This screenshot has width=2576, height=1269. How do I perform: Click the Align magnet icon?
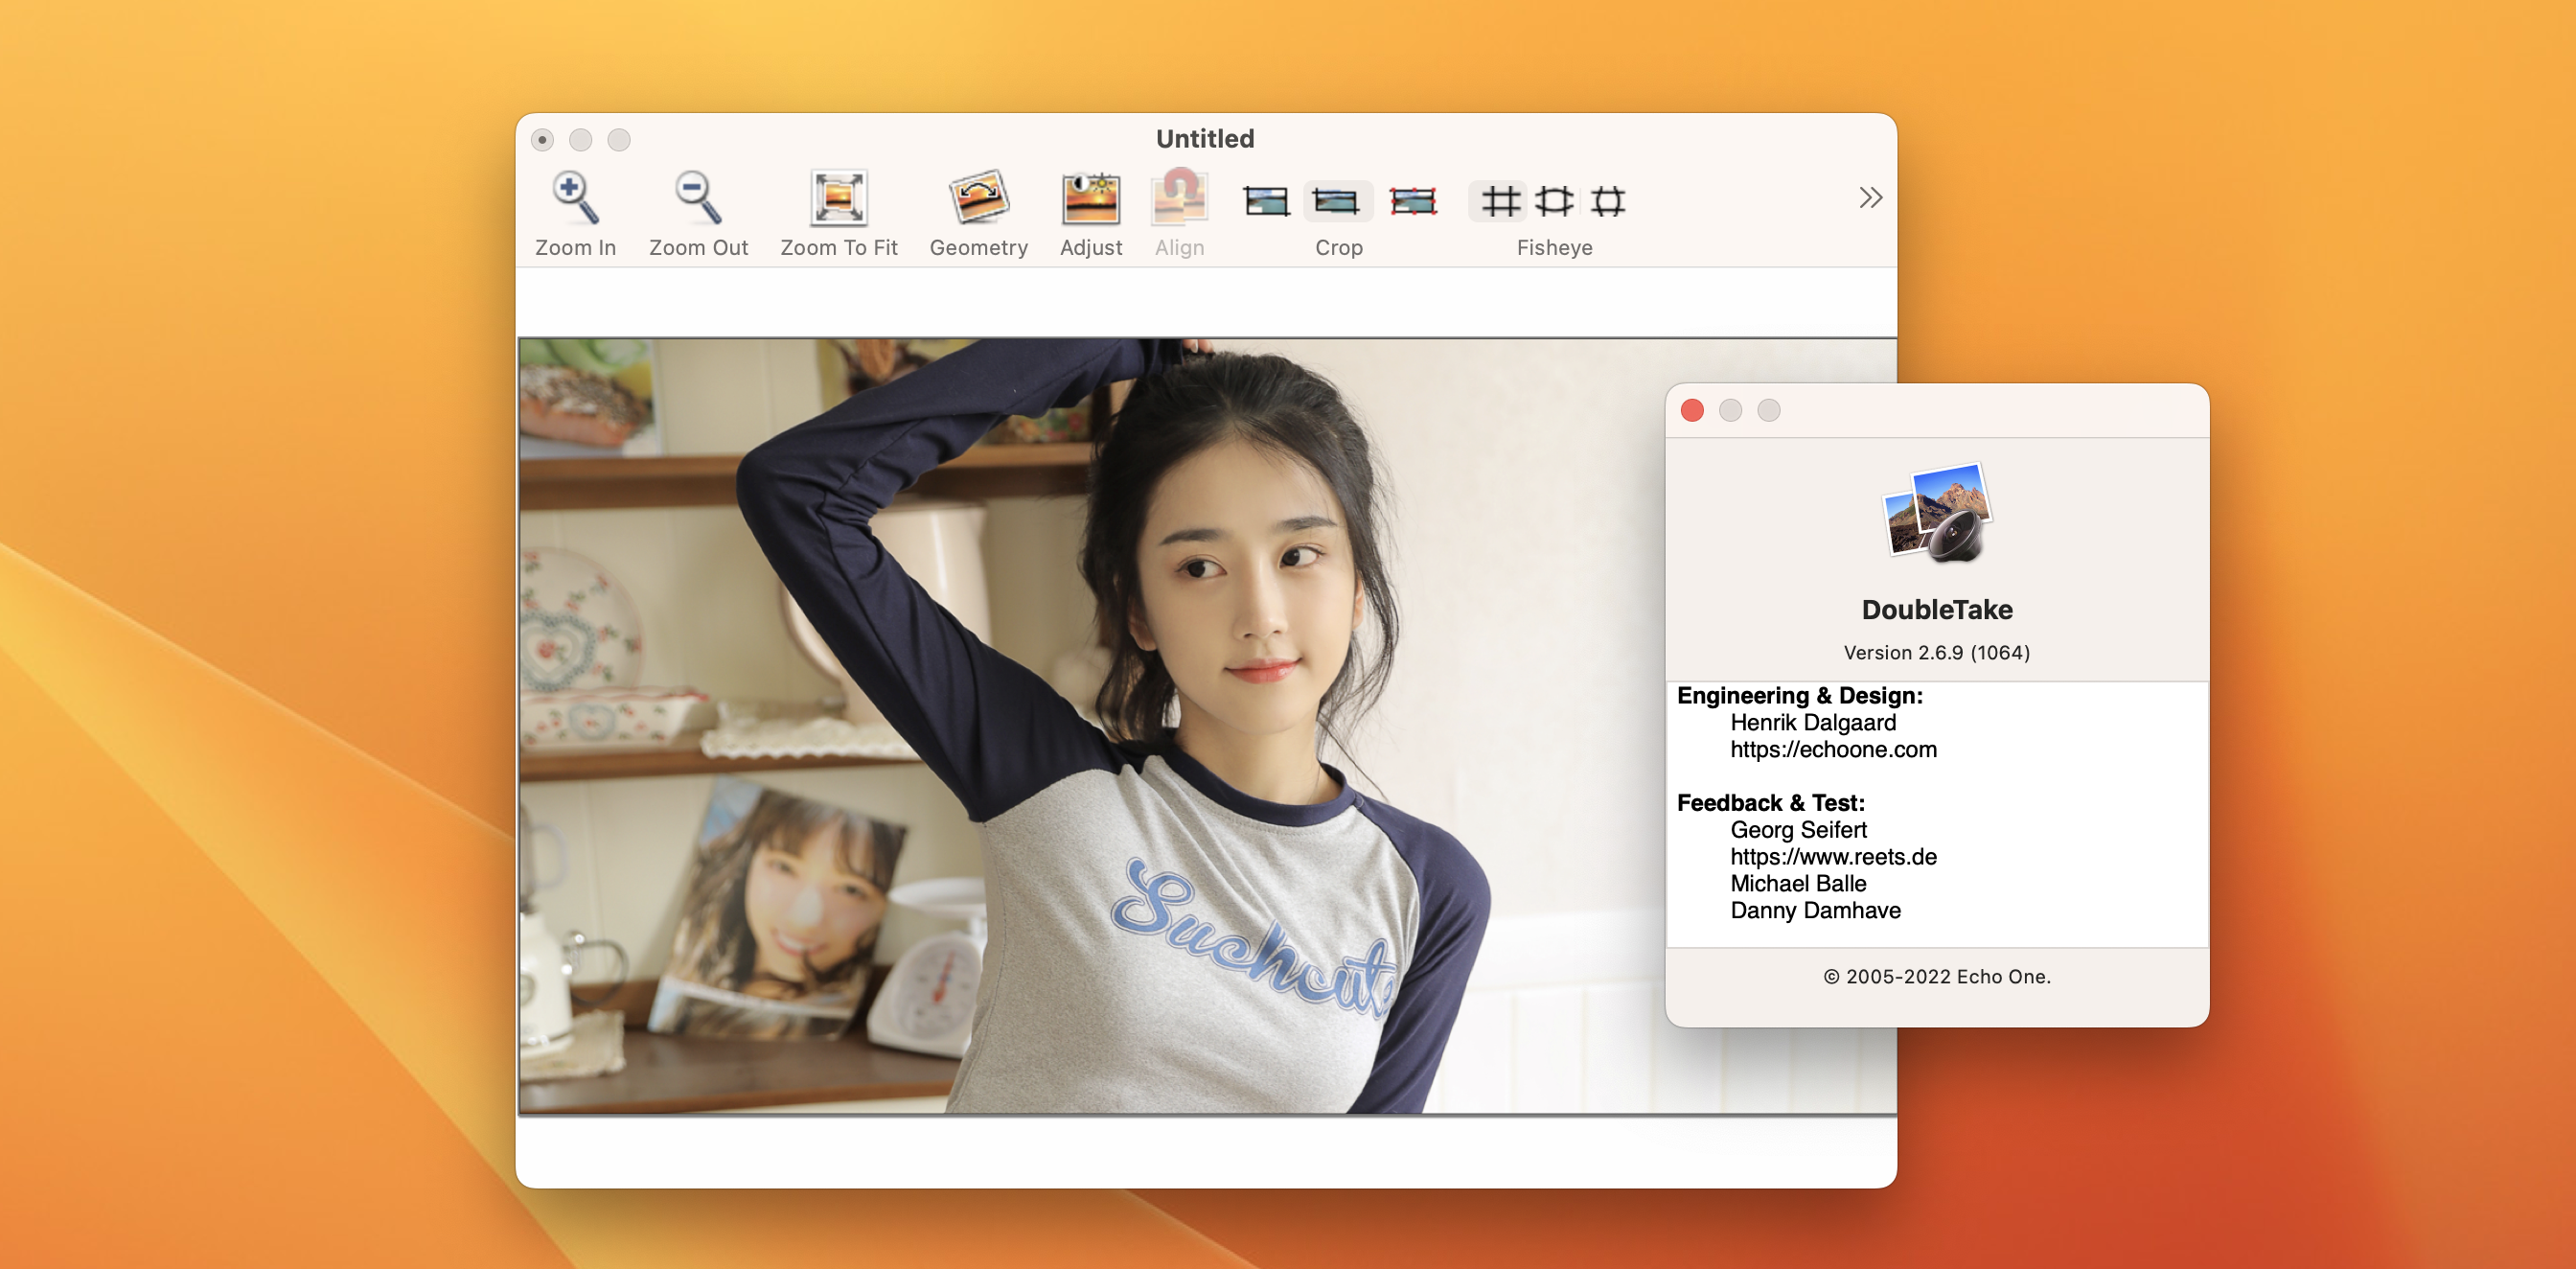(x=1179, y=198)
